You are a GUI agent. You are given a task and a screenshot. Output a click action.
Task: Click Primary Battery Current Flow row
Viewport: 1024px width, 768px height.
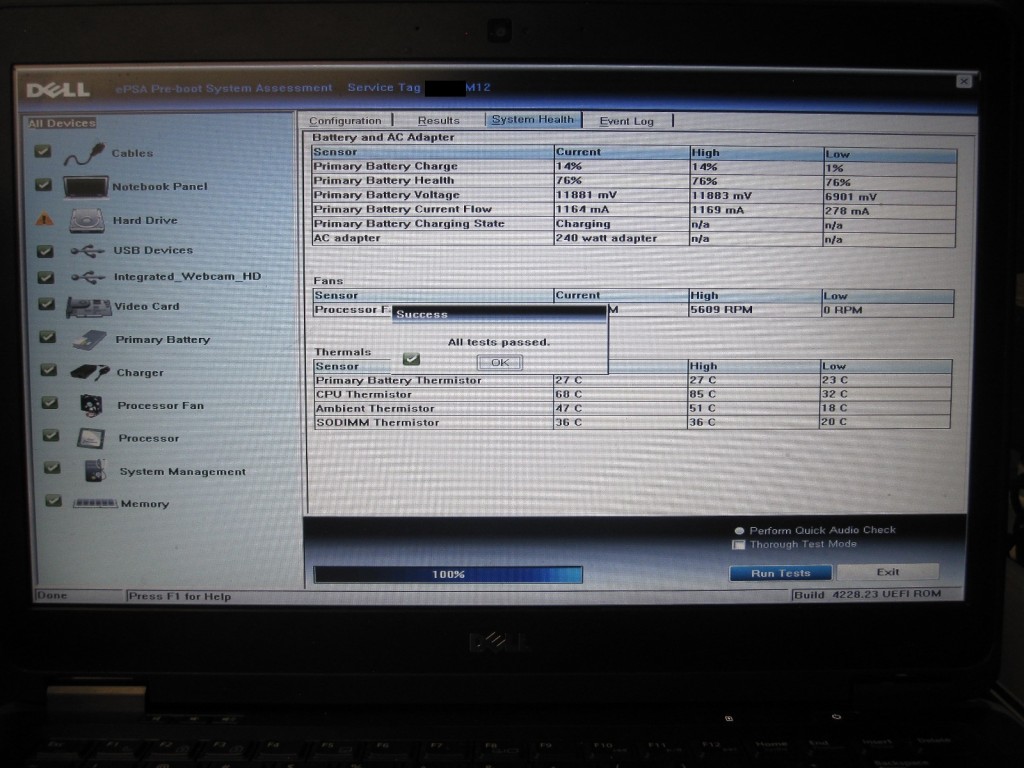click(x=634, y=210)
